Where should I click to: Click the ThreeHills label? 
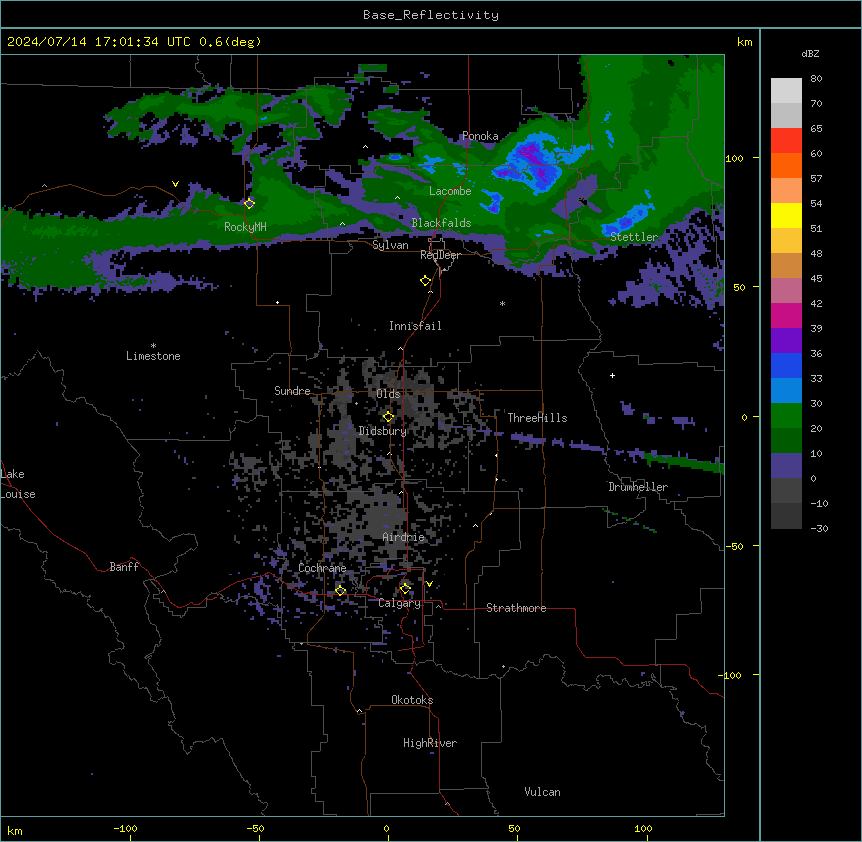coord(537,418)
